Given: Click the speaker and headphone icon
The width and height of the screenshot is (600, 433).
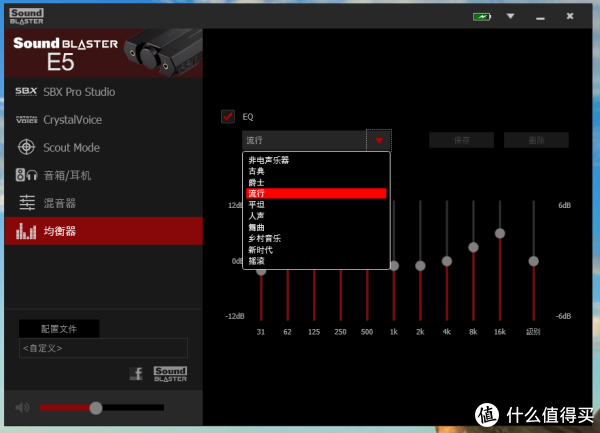Looking at the screenshot, I should pos(26,175).
